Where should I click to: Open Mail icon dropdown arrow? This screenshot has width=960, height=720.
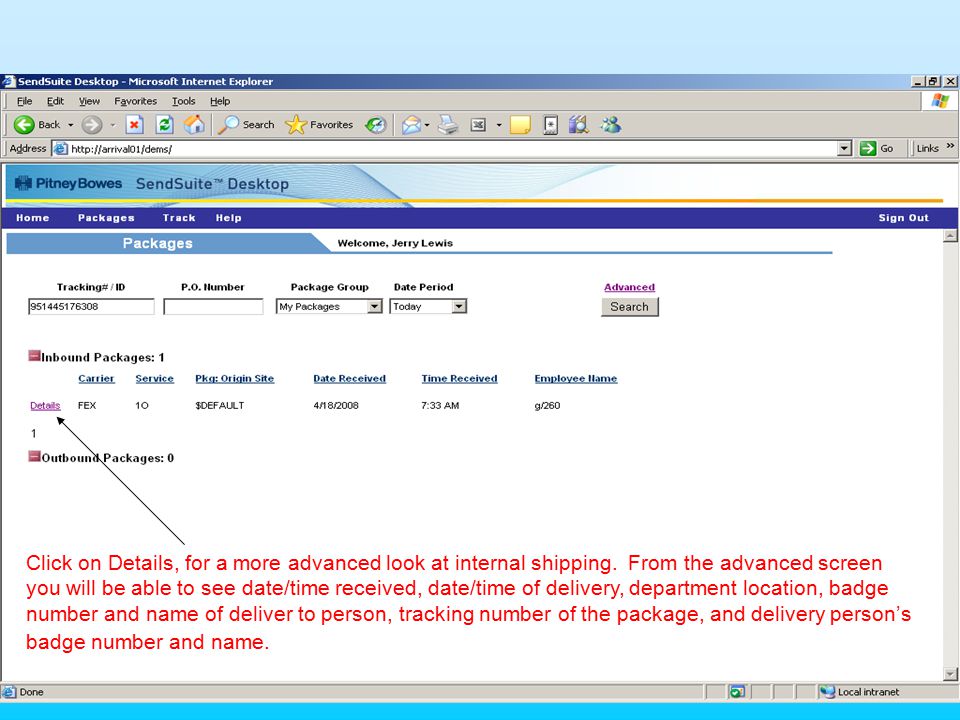click(x=427, y=125)
